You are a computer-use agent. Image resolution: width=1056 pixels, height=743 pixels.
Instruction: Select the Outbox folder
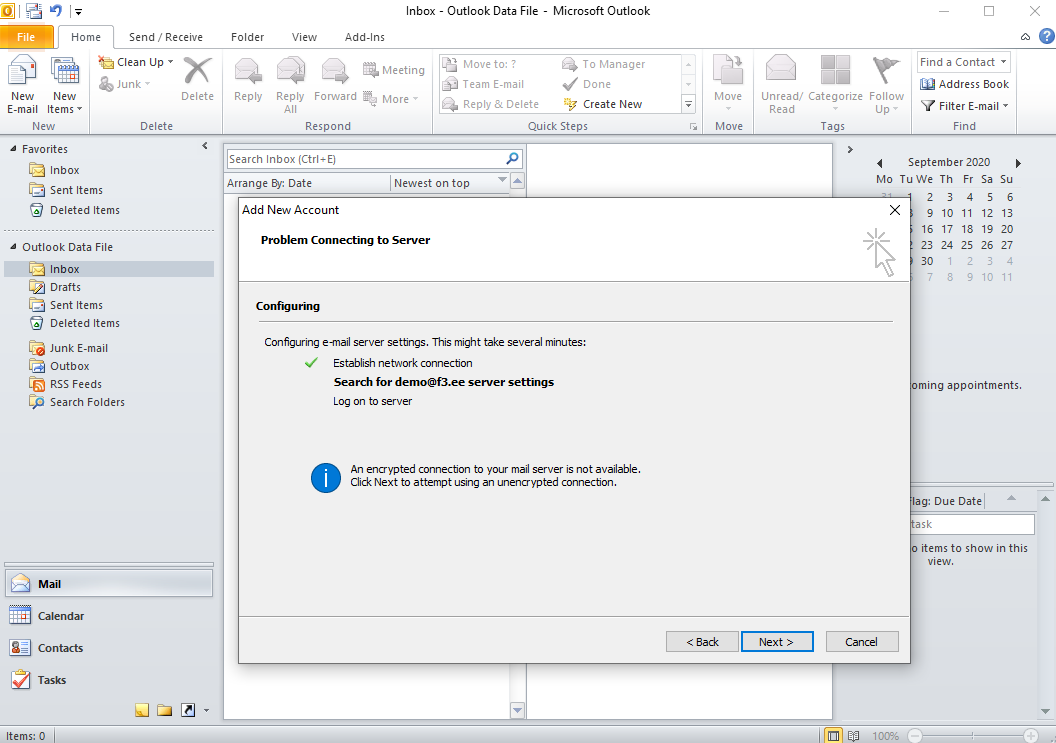pyautogui.click(x=69, y=366)
